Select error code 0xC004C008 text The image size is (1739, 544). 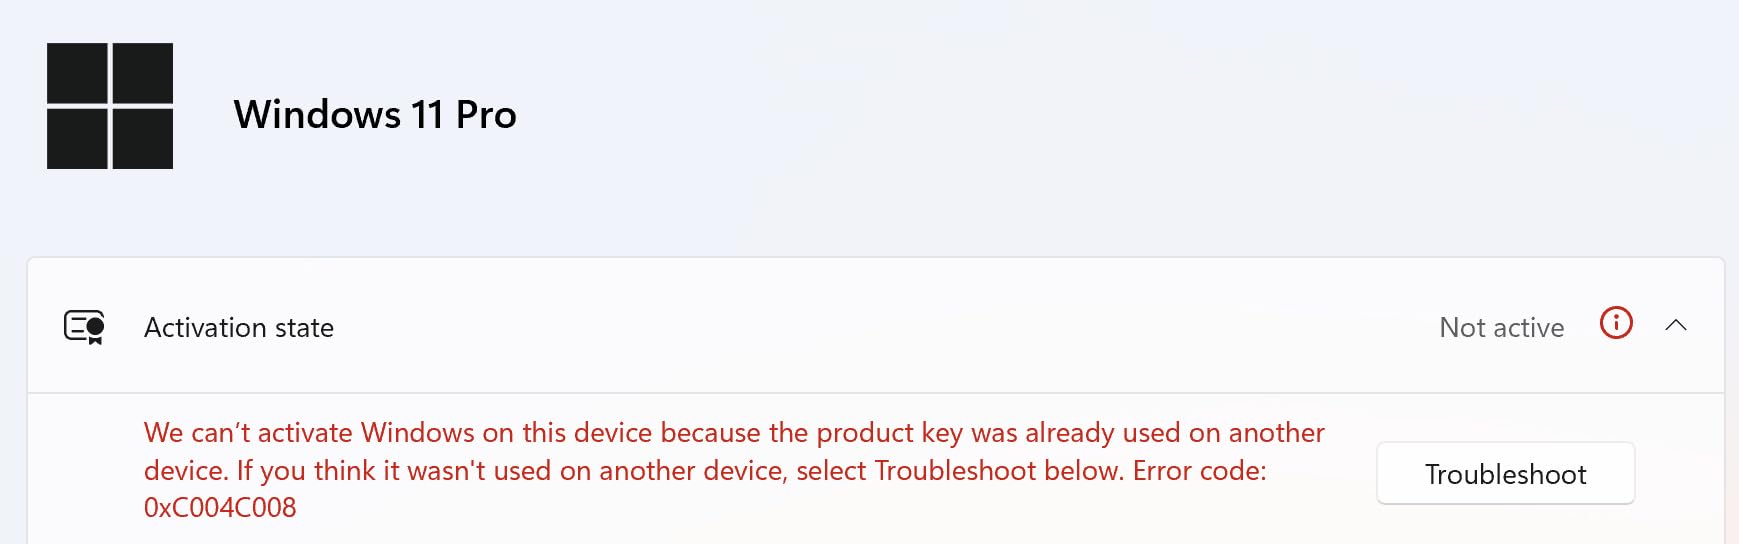pyautogui.click(x=220, y=508)
